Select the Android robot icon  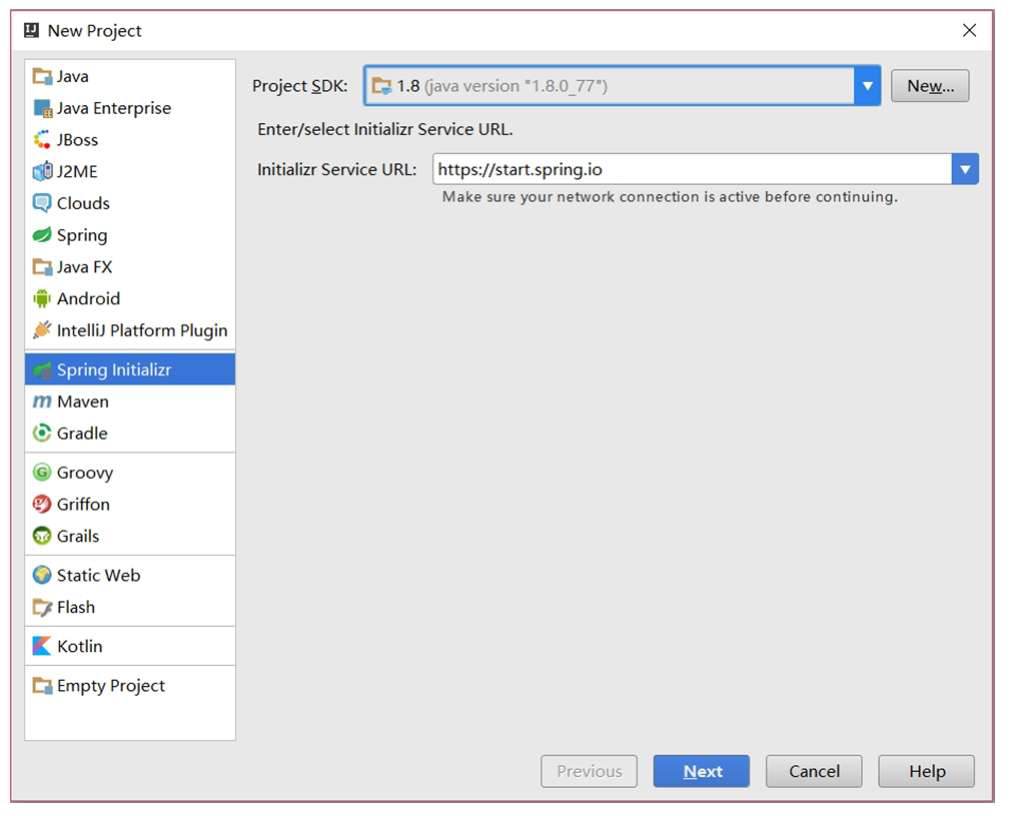(x=42, y=299)
